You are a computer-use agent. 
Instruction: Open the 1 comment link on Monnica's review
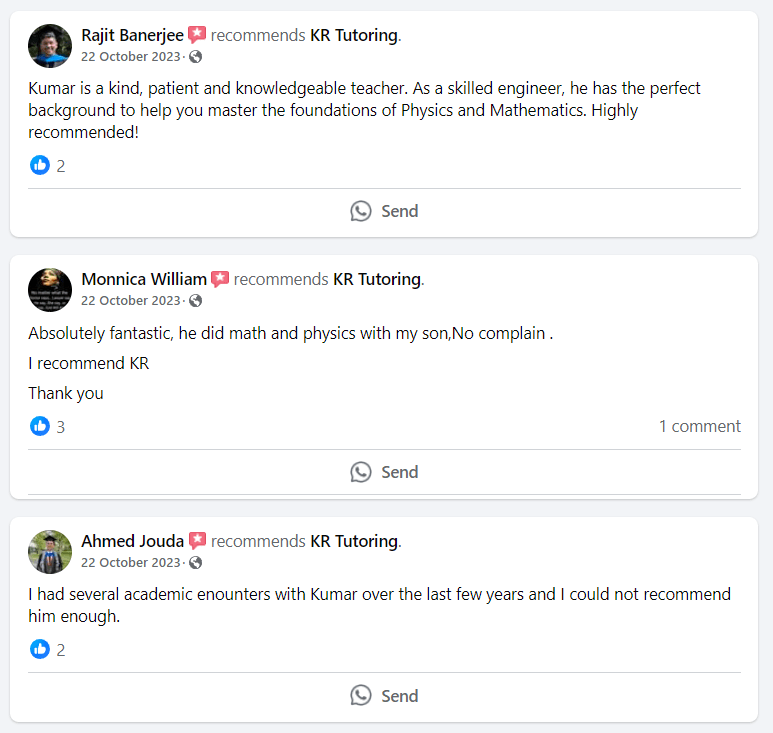click(699, 426)
